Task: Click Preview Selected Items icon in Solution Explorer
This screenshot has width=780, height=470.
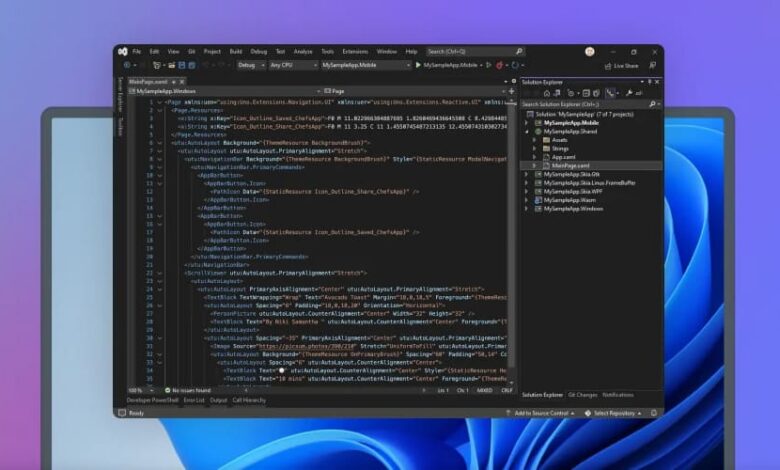Action: (639, 93)
